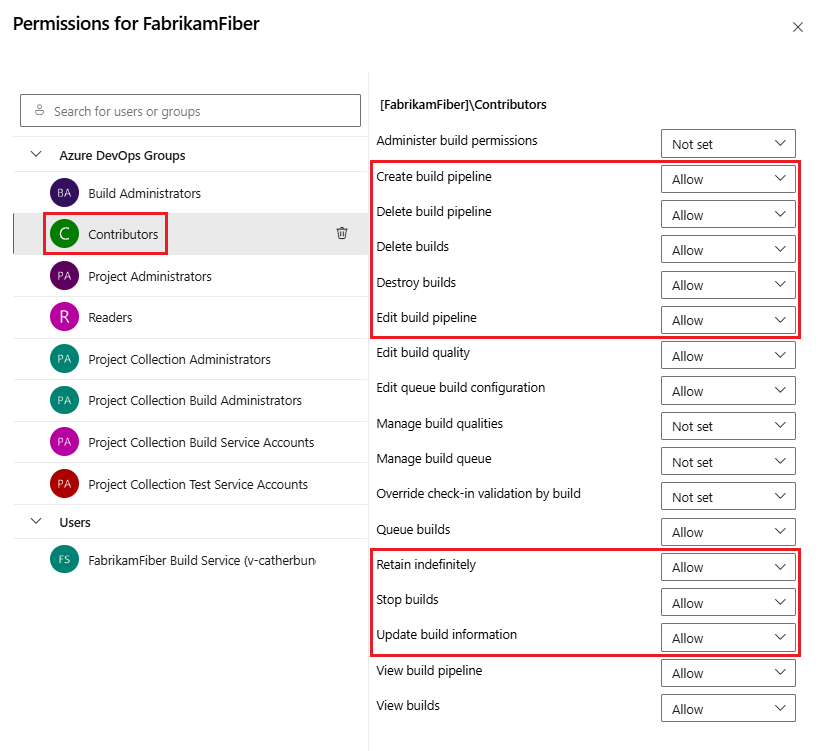Select the Build Administrators group
Viewport: 821px width, 751px height.
(x=191, y=193)
